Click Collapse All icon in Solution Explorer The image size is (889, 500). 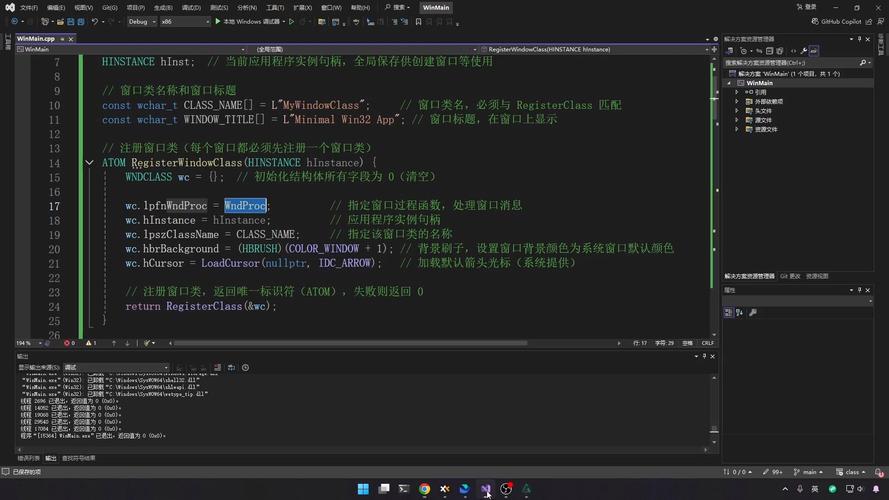click(769, 51)
